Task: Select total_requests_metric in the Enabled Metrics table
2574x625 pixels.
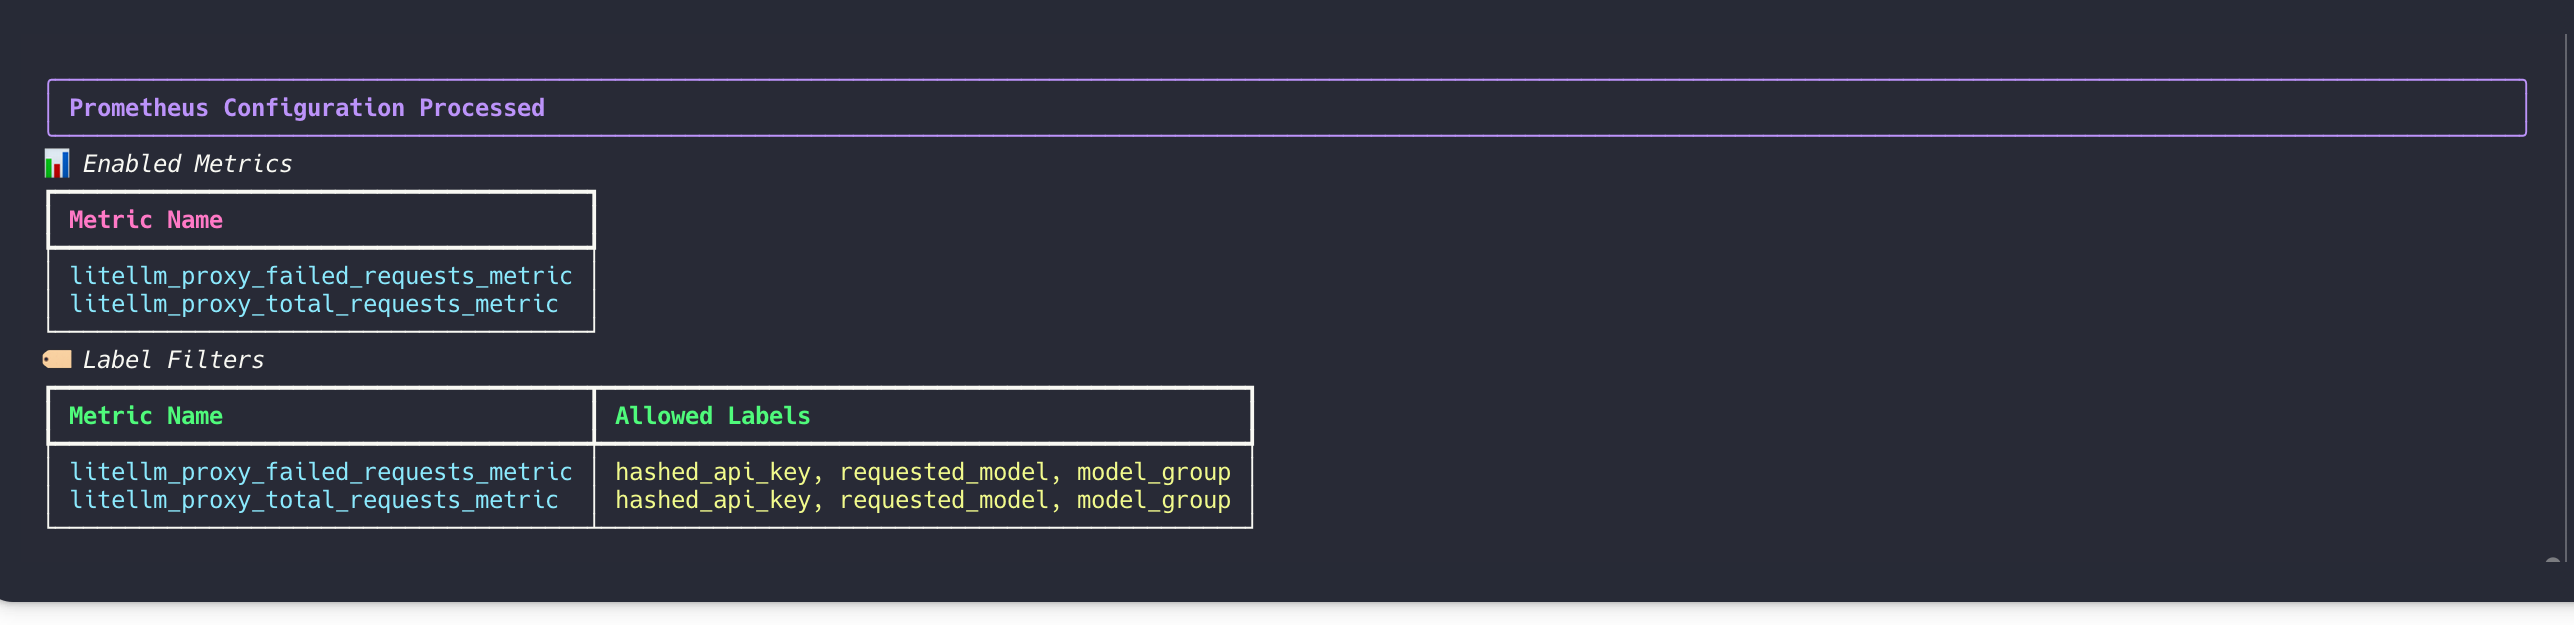Action: pyautogui.click(x=313, y=304)
